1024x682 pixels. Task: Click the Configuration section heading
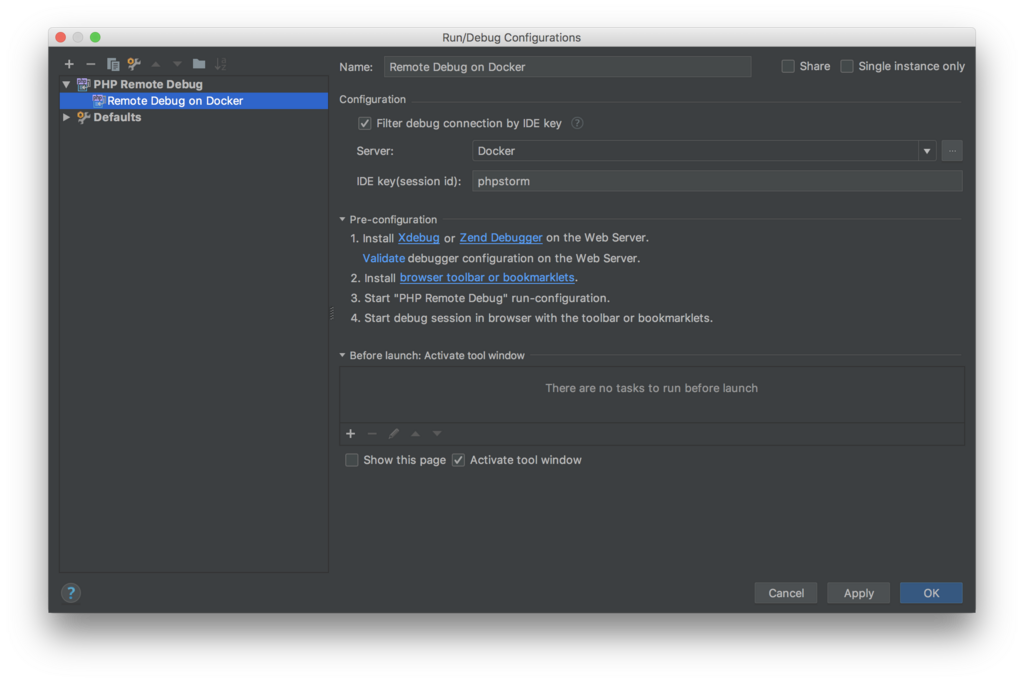pyautogui.click(x=372, y=99)
